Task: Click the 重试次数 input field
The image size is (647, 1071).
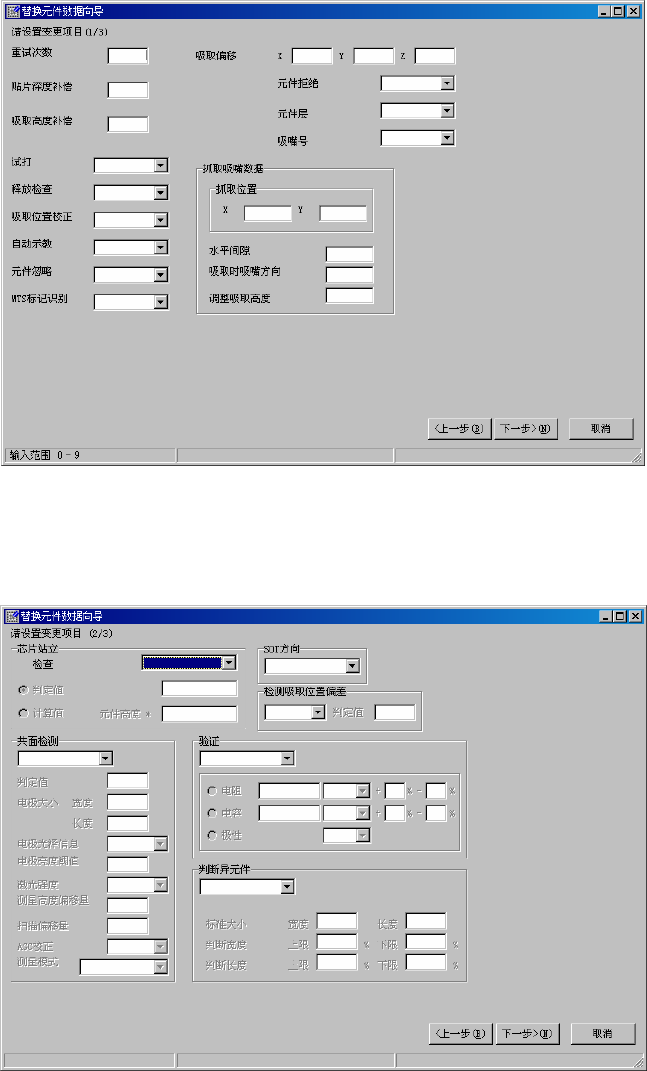Action: (128, 56)
